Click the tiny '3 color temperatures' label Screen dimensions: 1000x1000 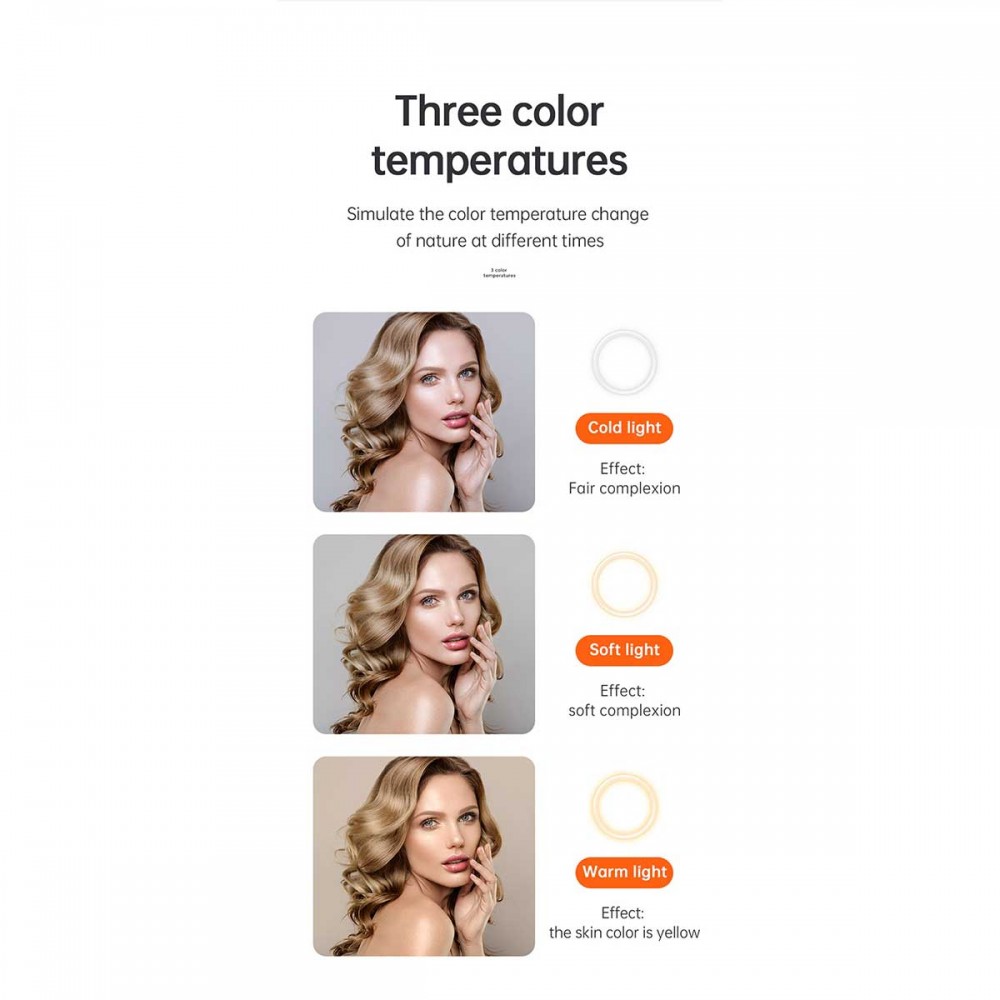499,273
